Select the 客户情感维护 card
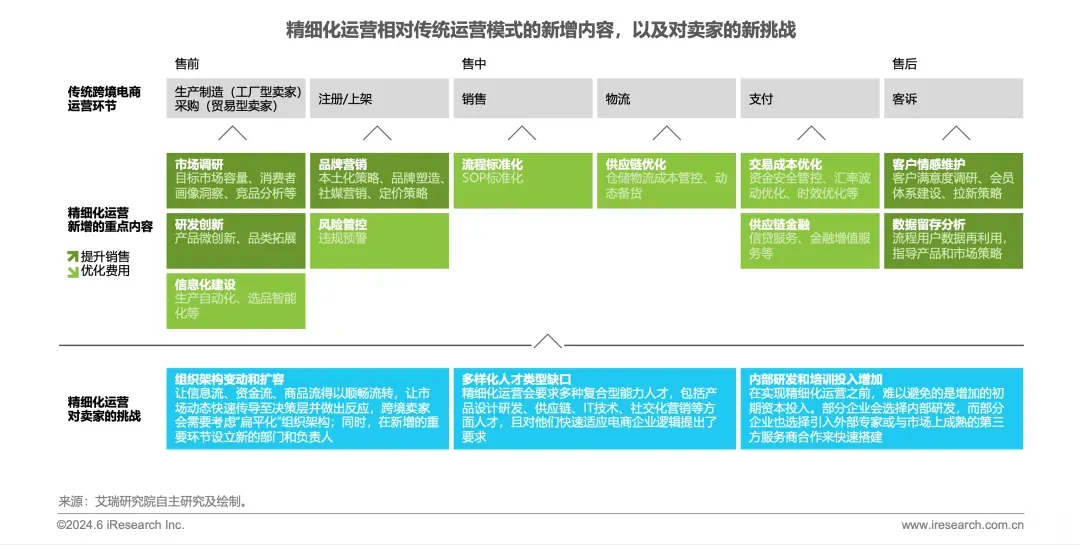 pos(953,181)
